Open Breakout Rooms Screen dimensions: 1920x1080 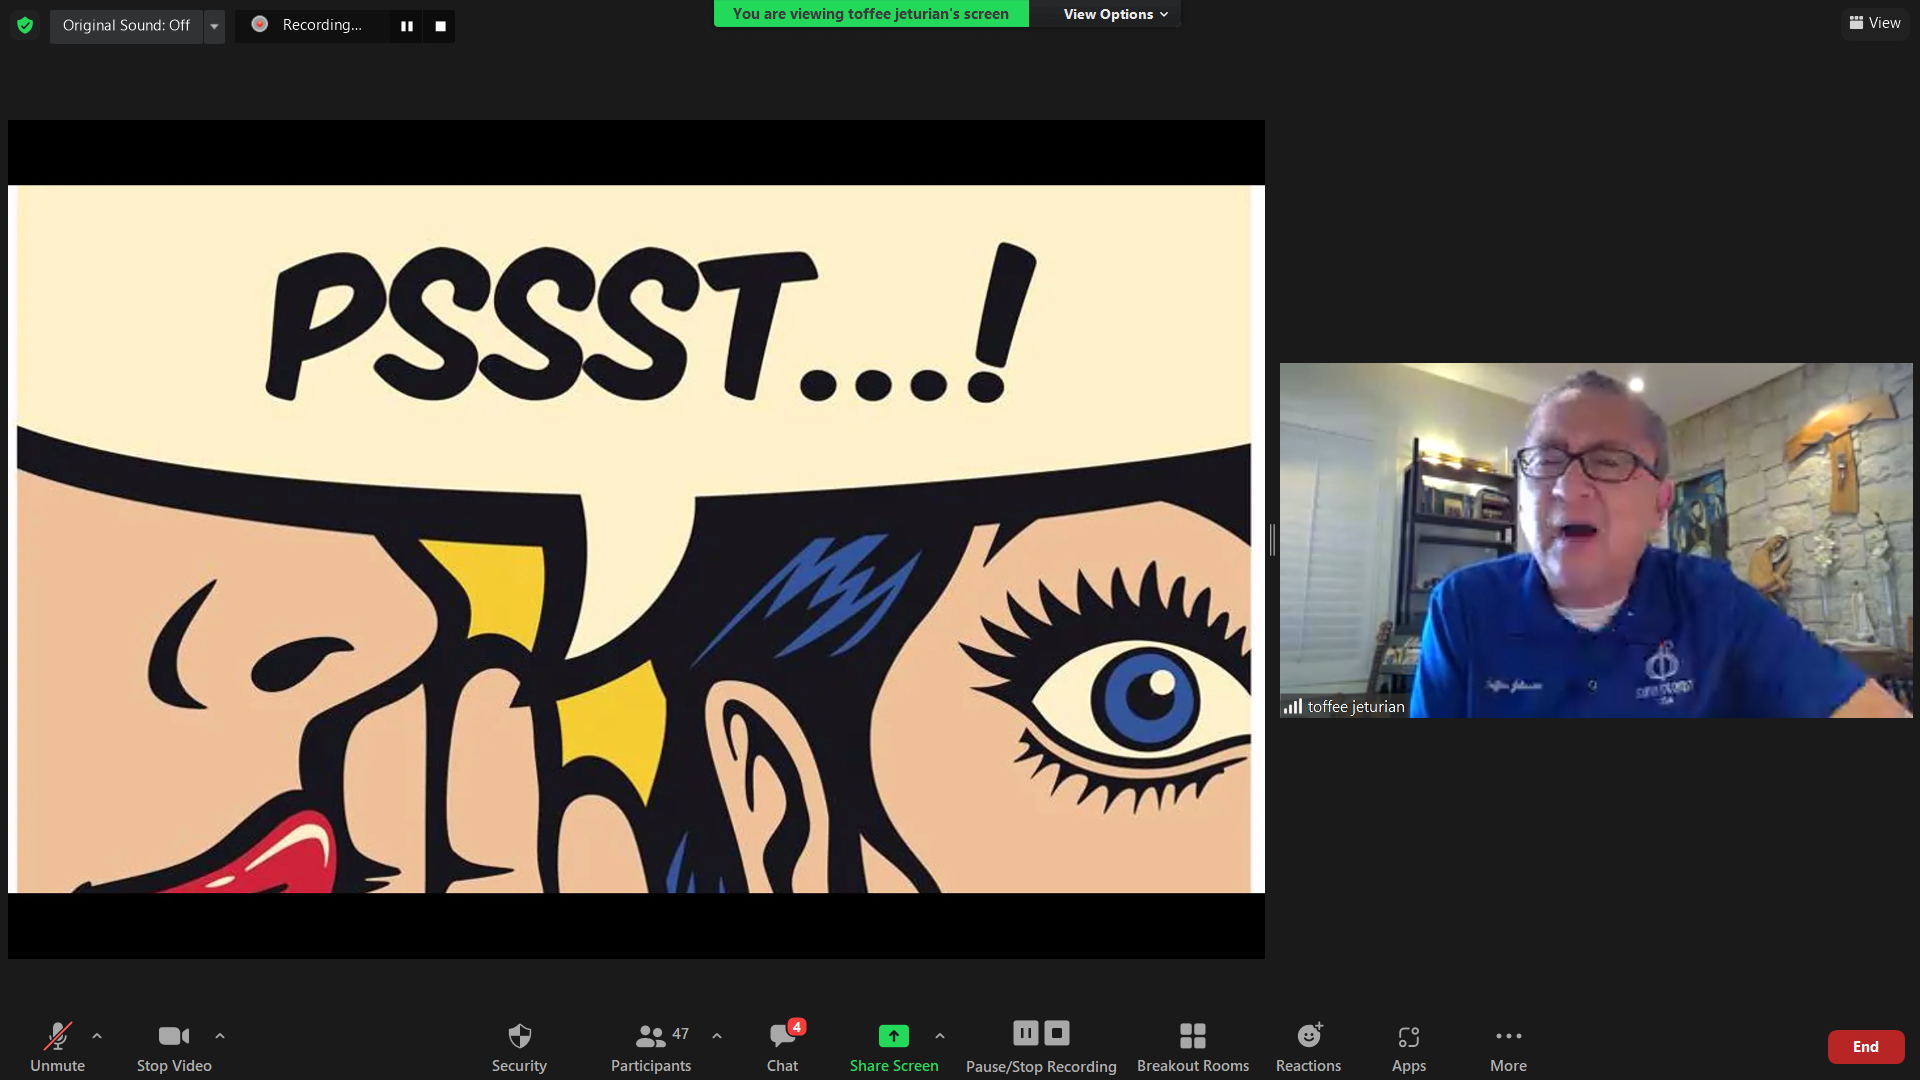click(x=1193, y=1046)
